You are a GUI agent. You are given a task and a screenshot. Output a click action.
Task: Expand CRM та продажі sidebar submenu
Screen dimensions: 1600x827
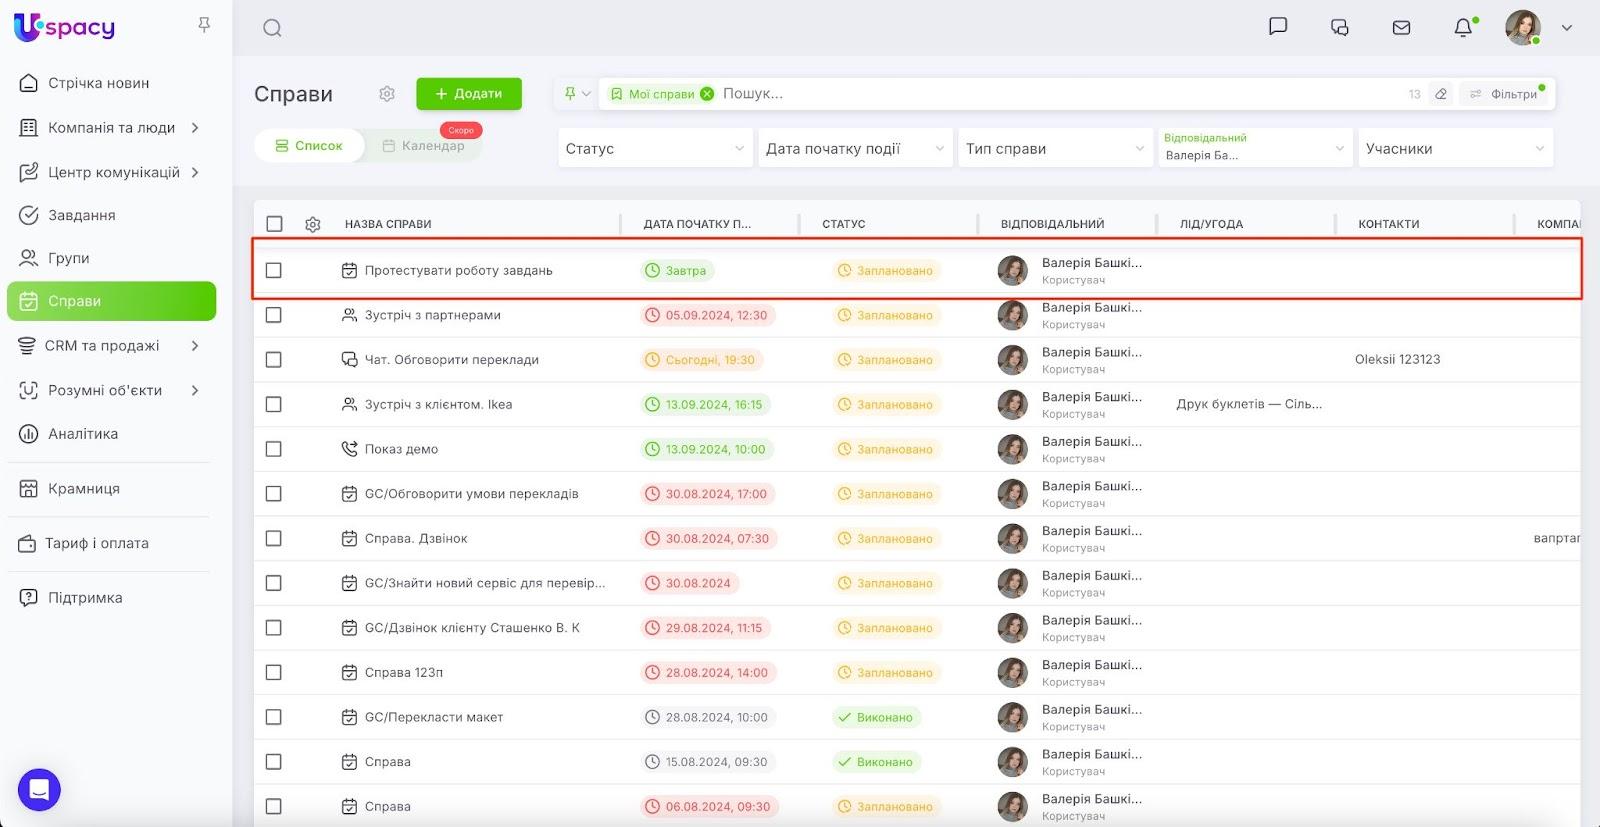click(195, 346)
